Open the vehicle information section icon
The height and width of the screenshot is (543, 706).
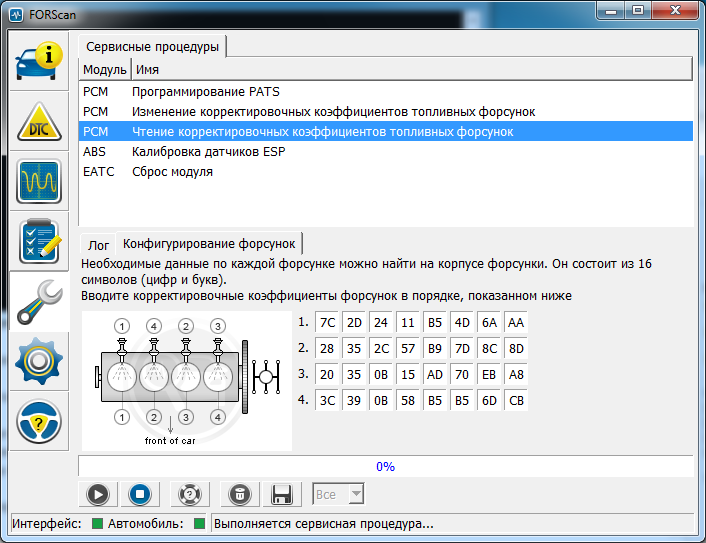tap(39, 61)
